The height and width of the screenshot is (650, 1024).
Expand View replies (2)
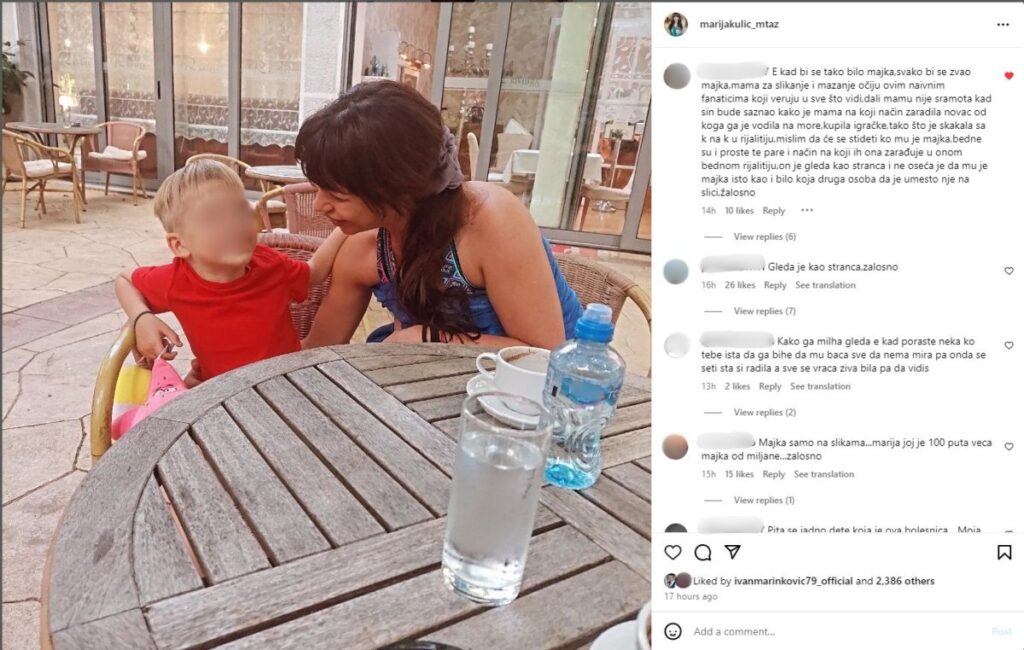tap(764, 412)
